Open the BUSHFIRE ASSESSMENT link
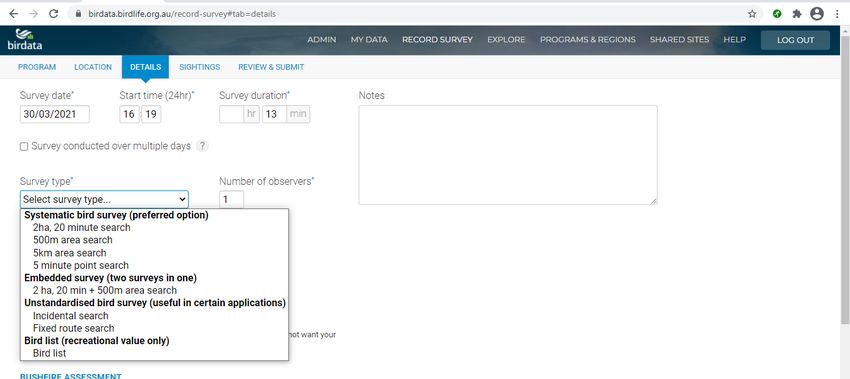The width and height of the screenshot is (850, 379). click(x=70, y=376)
